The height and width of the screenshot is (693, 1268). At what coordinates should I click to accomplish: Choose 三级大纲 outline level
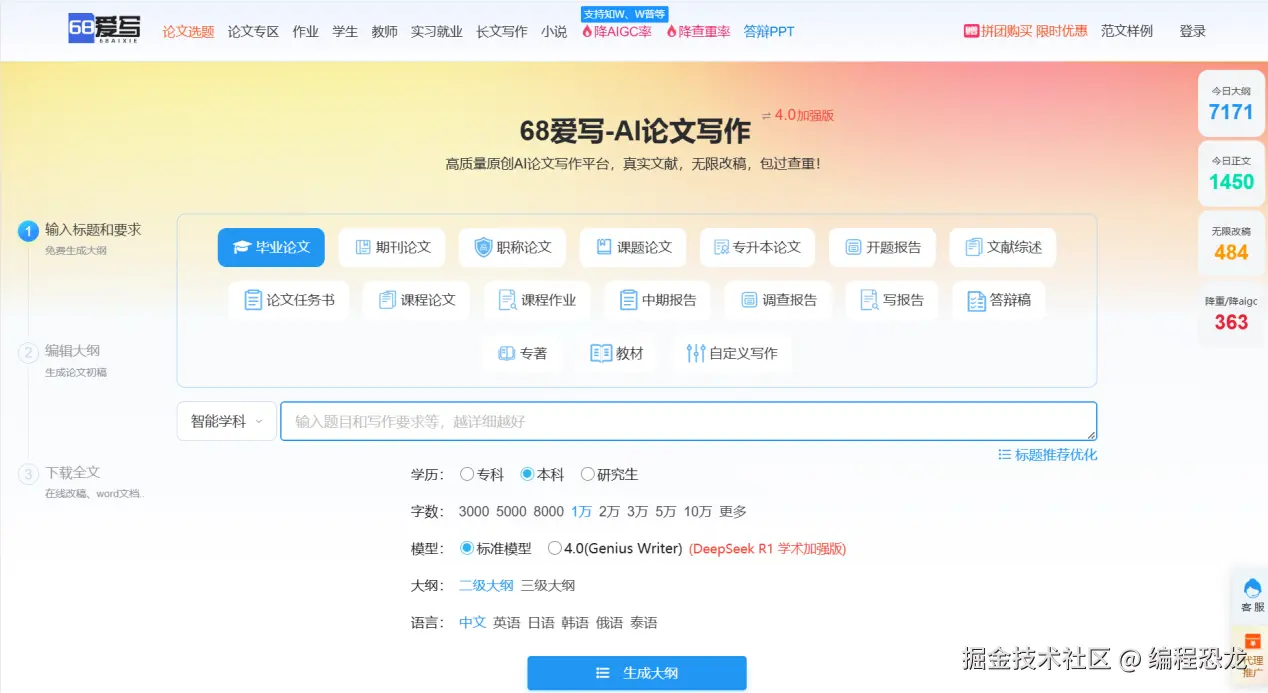point(548,586)
